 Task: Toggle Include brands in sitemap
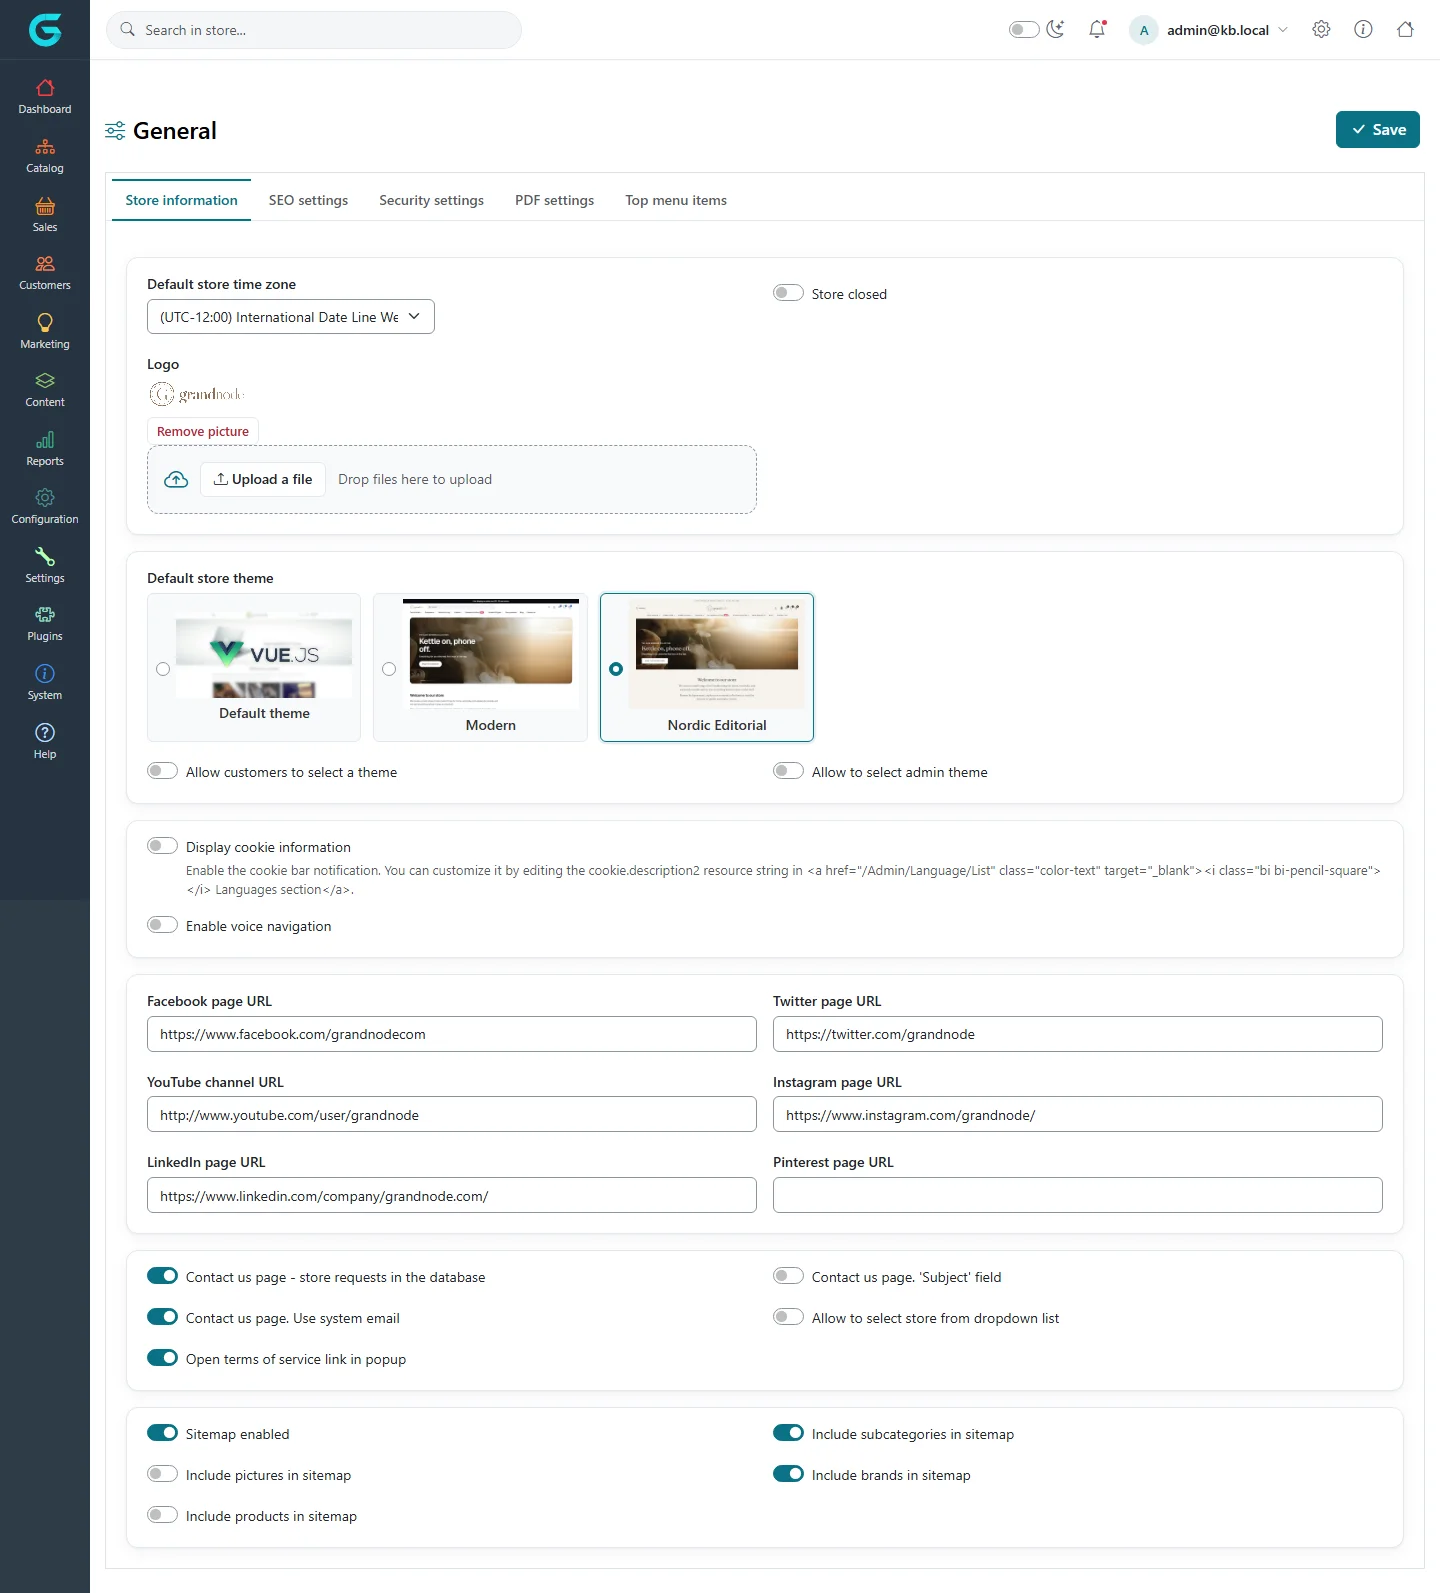click(x=788, y=1474)
